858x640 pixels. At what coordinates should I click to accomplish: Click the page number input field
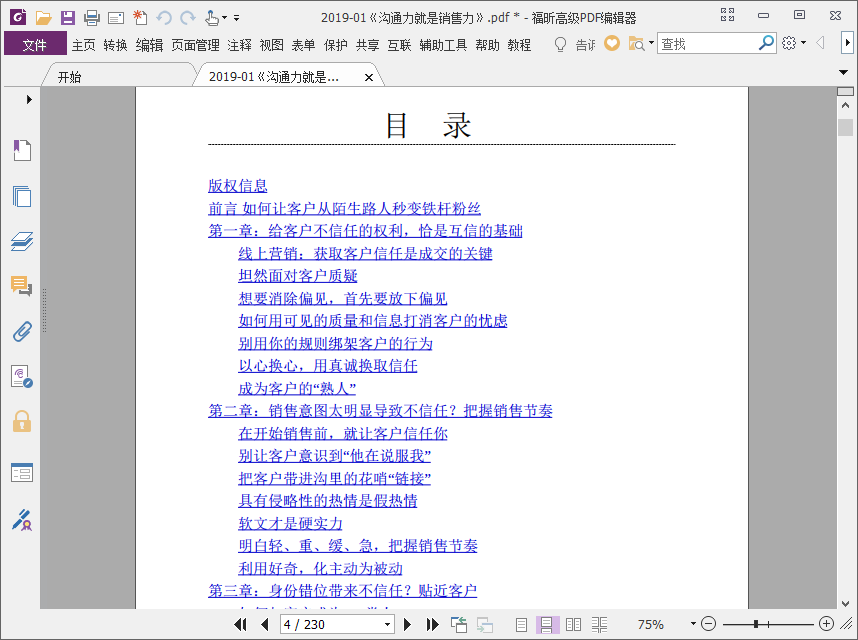(332, 624)
